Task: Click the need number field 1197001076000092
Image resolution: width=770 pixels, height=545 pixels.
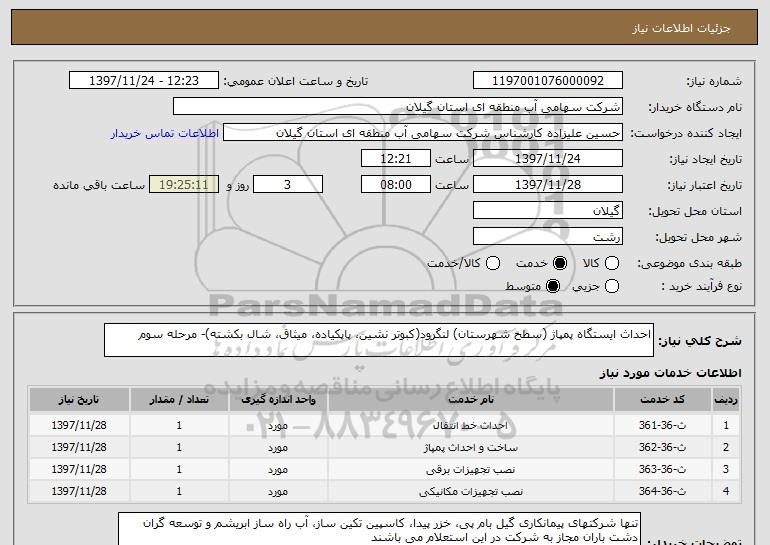Action: click(548, 81)
